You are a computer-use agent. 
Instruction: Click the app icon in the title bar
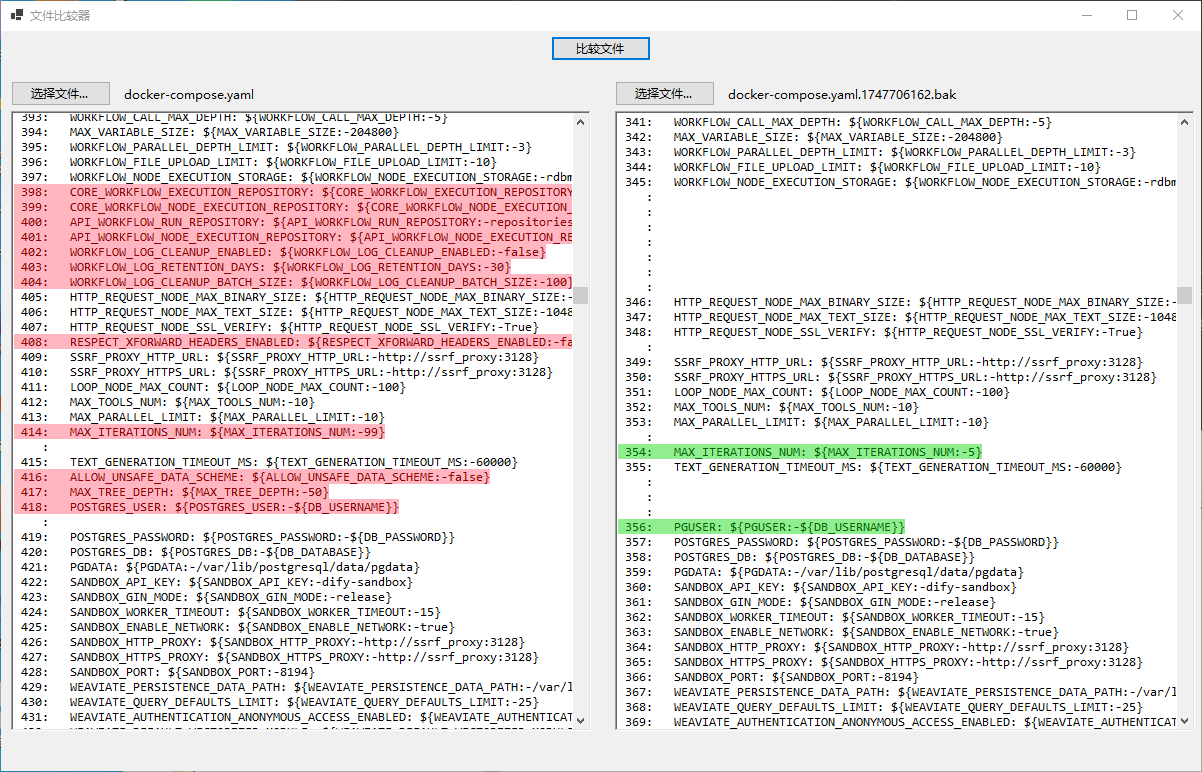click(x=16, y=15)
